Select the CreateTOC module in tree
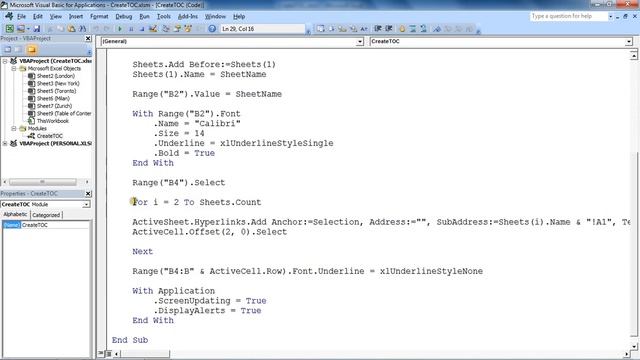 (50, 136)
